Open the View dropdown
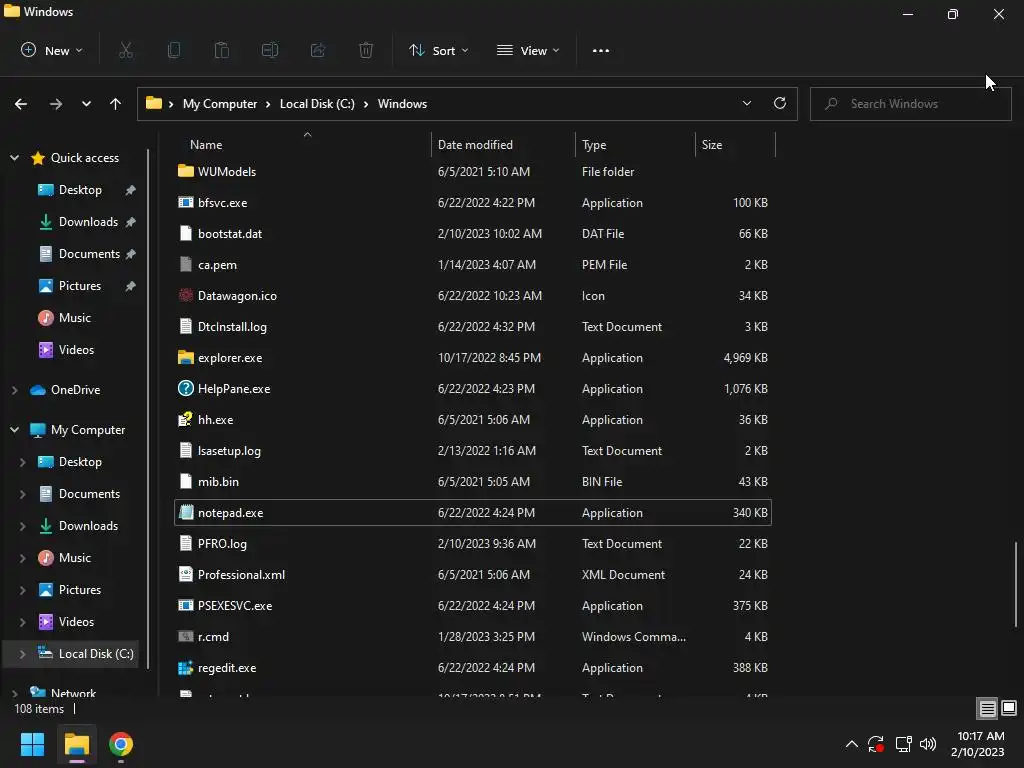1024x768 pixels. coord(528,50)
